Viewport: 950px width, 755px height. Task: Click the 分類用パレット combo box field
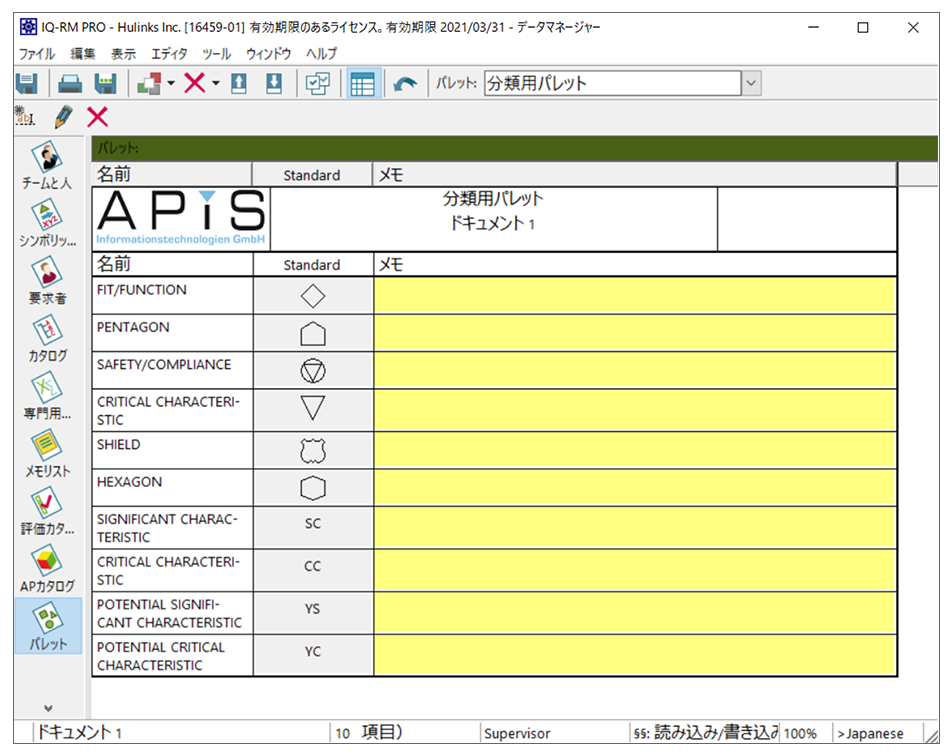pyautogui.click(x=613, y=84)
